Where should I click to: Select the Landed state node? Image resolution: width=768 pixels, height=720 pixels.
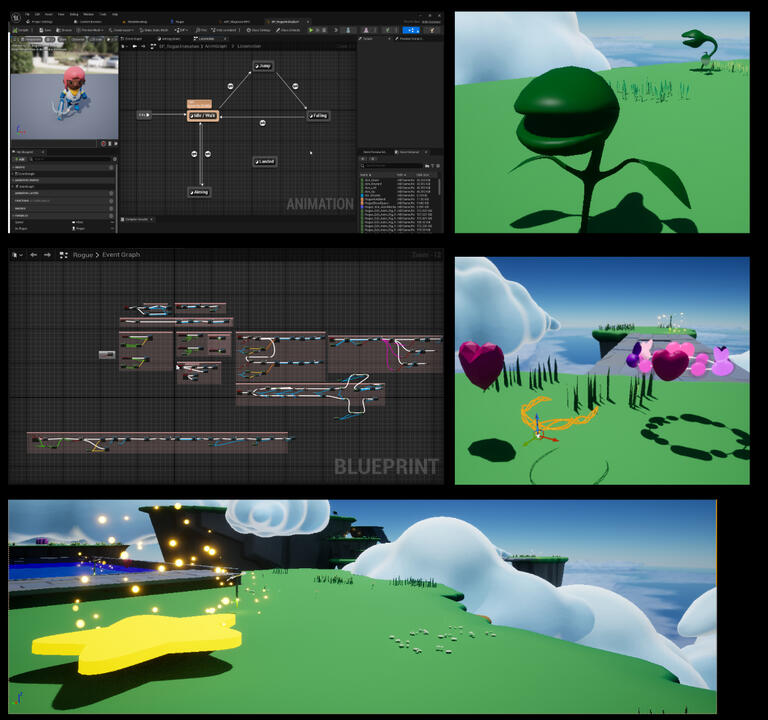[x=264, y=161]
